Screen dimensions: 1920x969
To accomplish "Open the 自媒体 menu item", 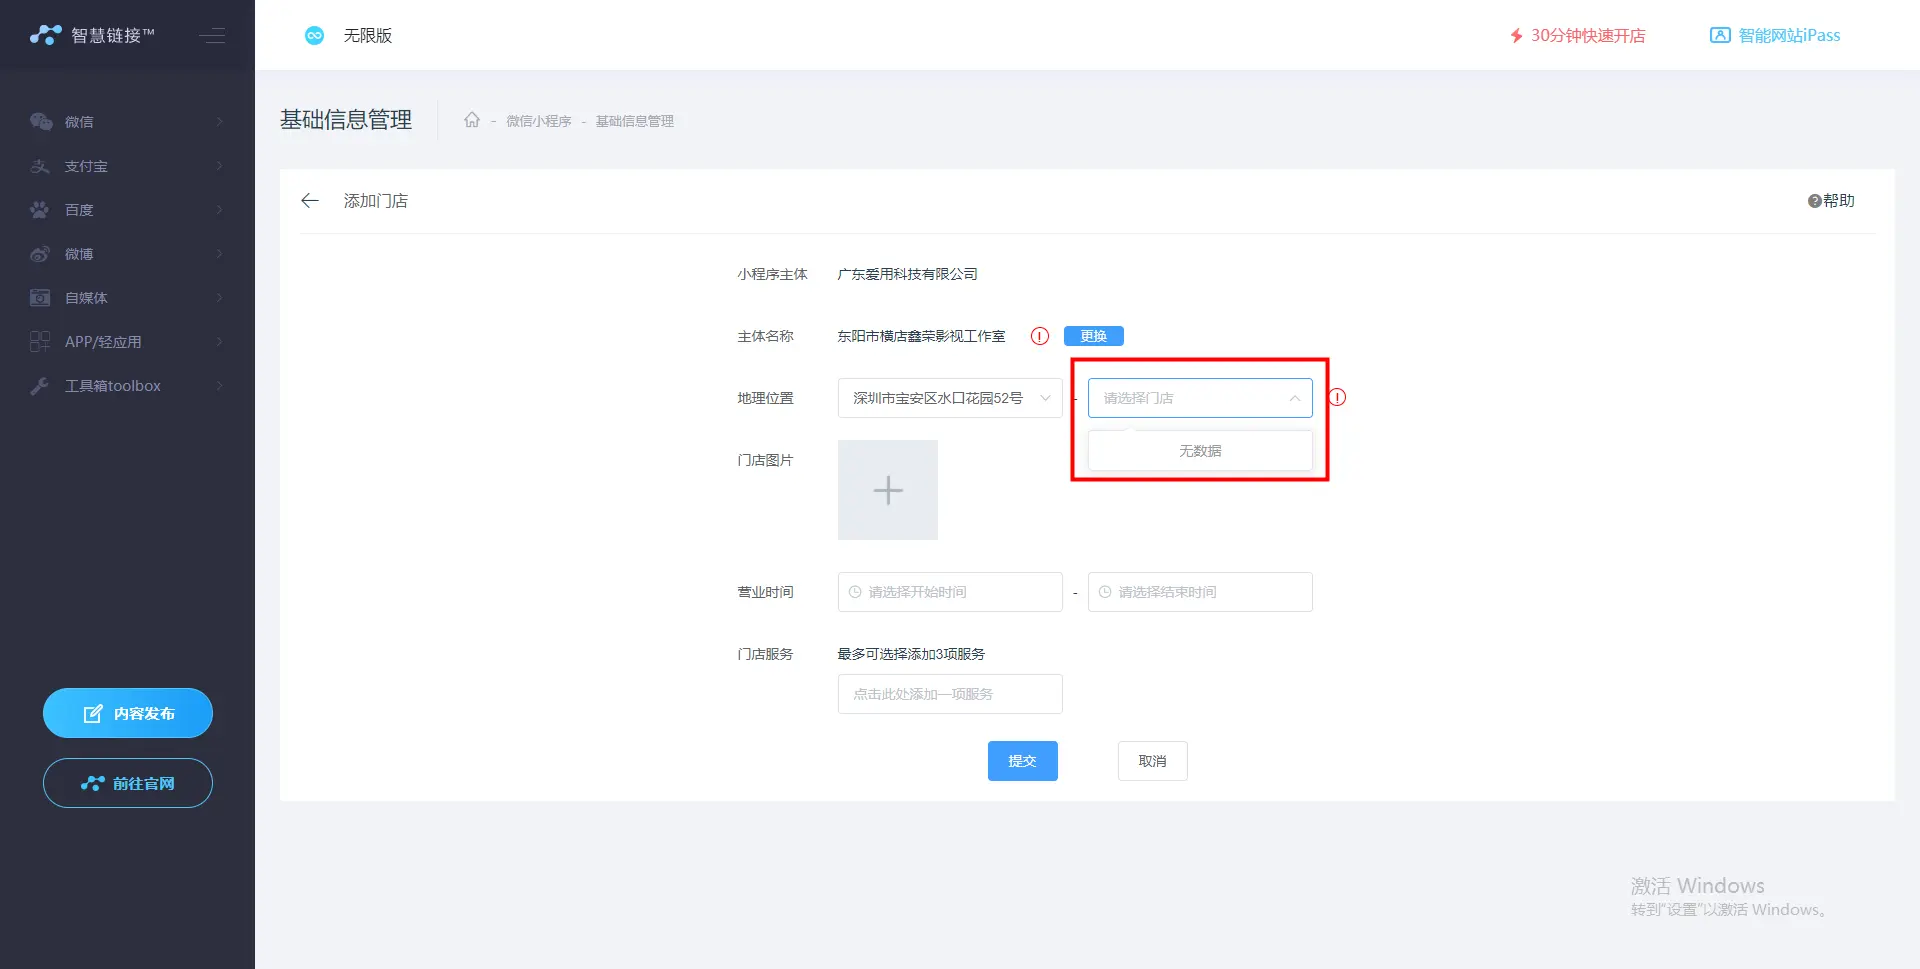I will coord(127,298).
